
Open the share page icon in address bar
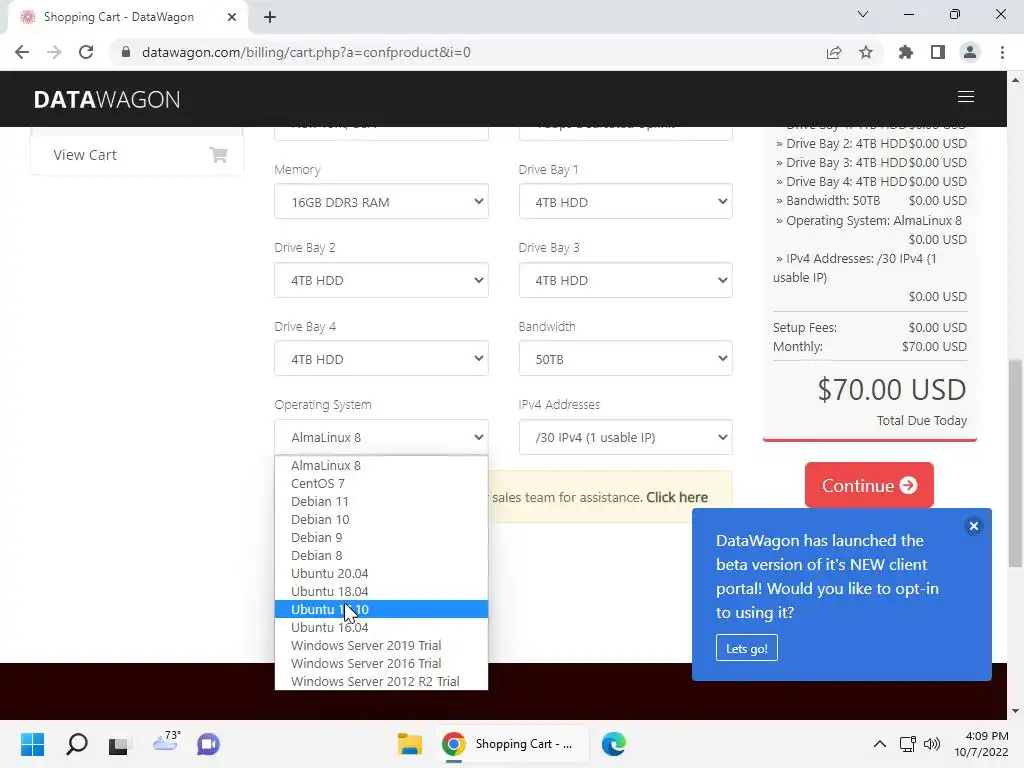click(833, 52)
